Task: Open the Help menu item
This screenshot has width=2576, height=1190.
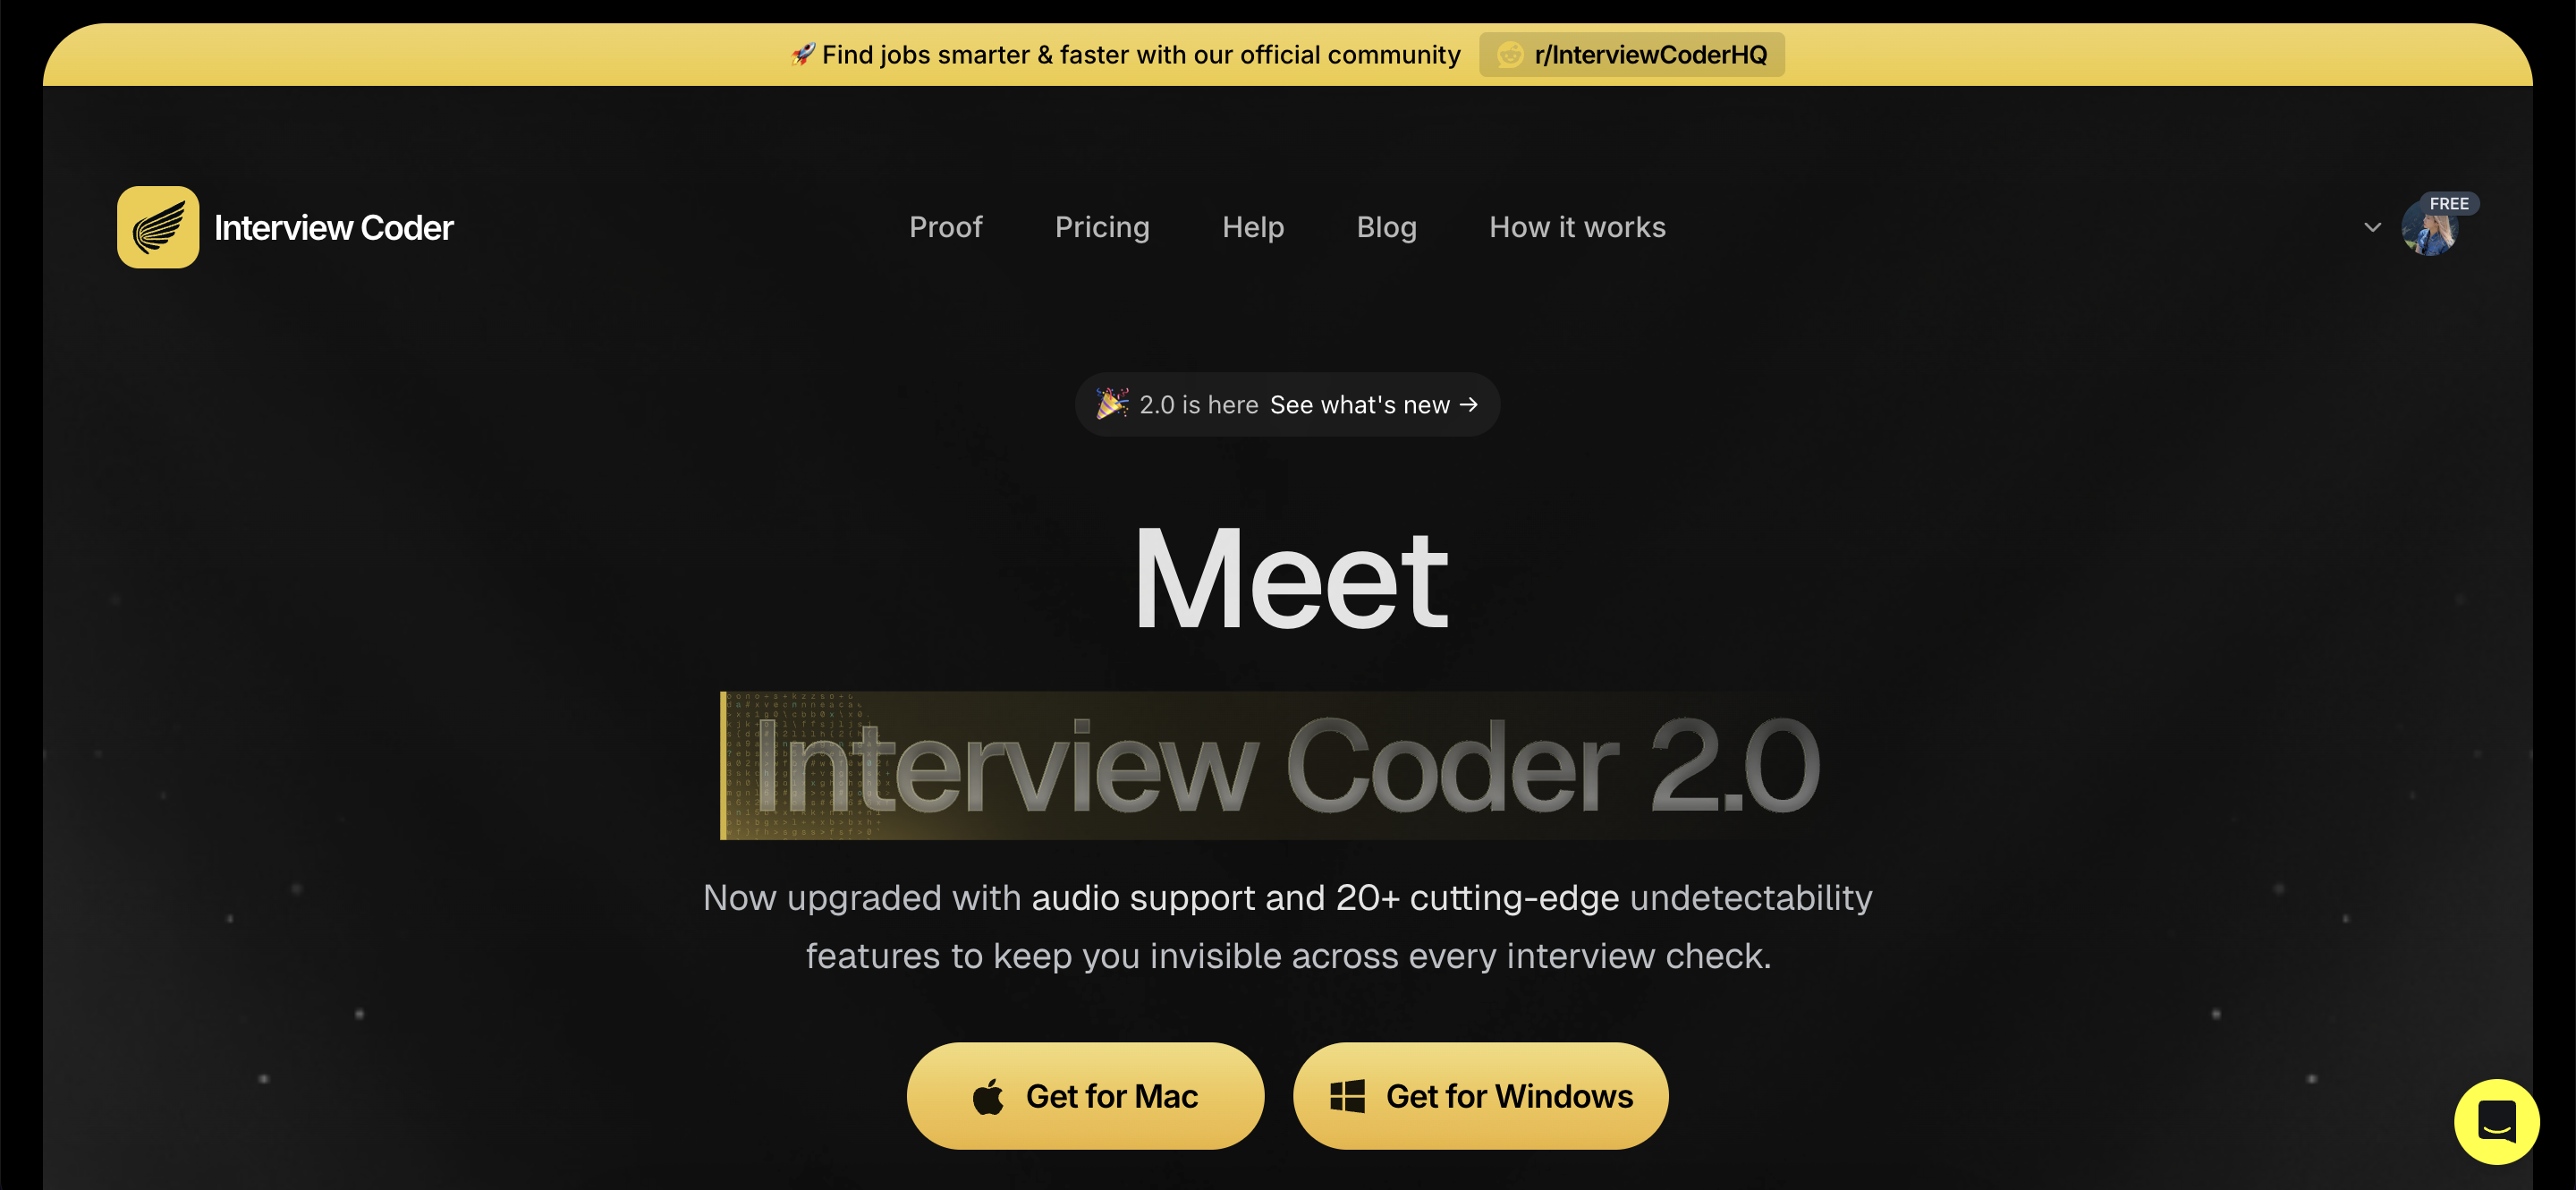Action: coord(1253,227)
